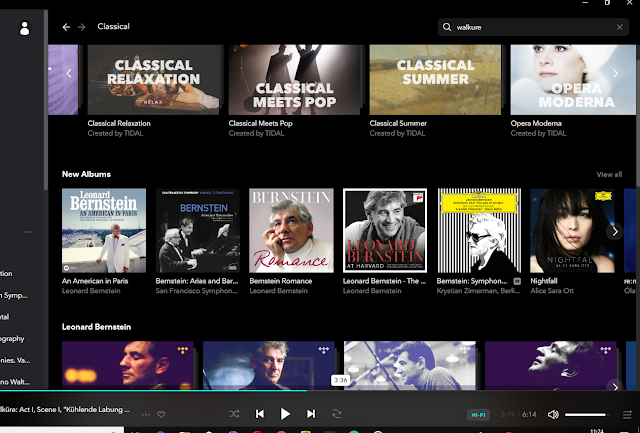Open sidebar three-dots options

pos(27,232)
